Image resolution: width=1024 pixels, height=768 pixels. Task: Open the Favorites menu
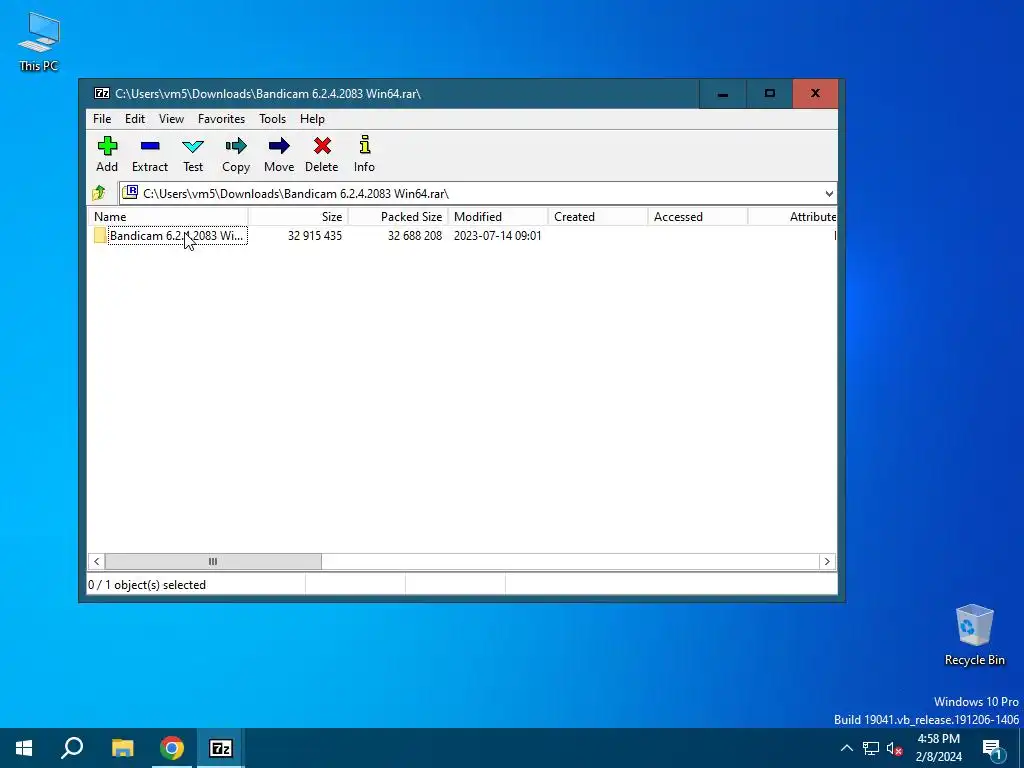pyautogui.click(x=221, y=119)
